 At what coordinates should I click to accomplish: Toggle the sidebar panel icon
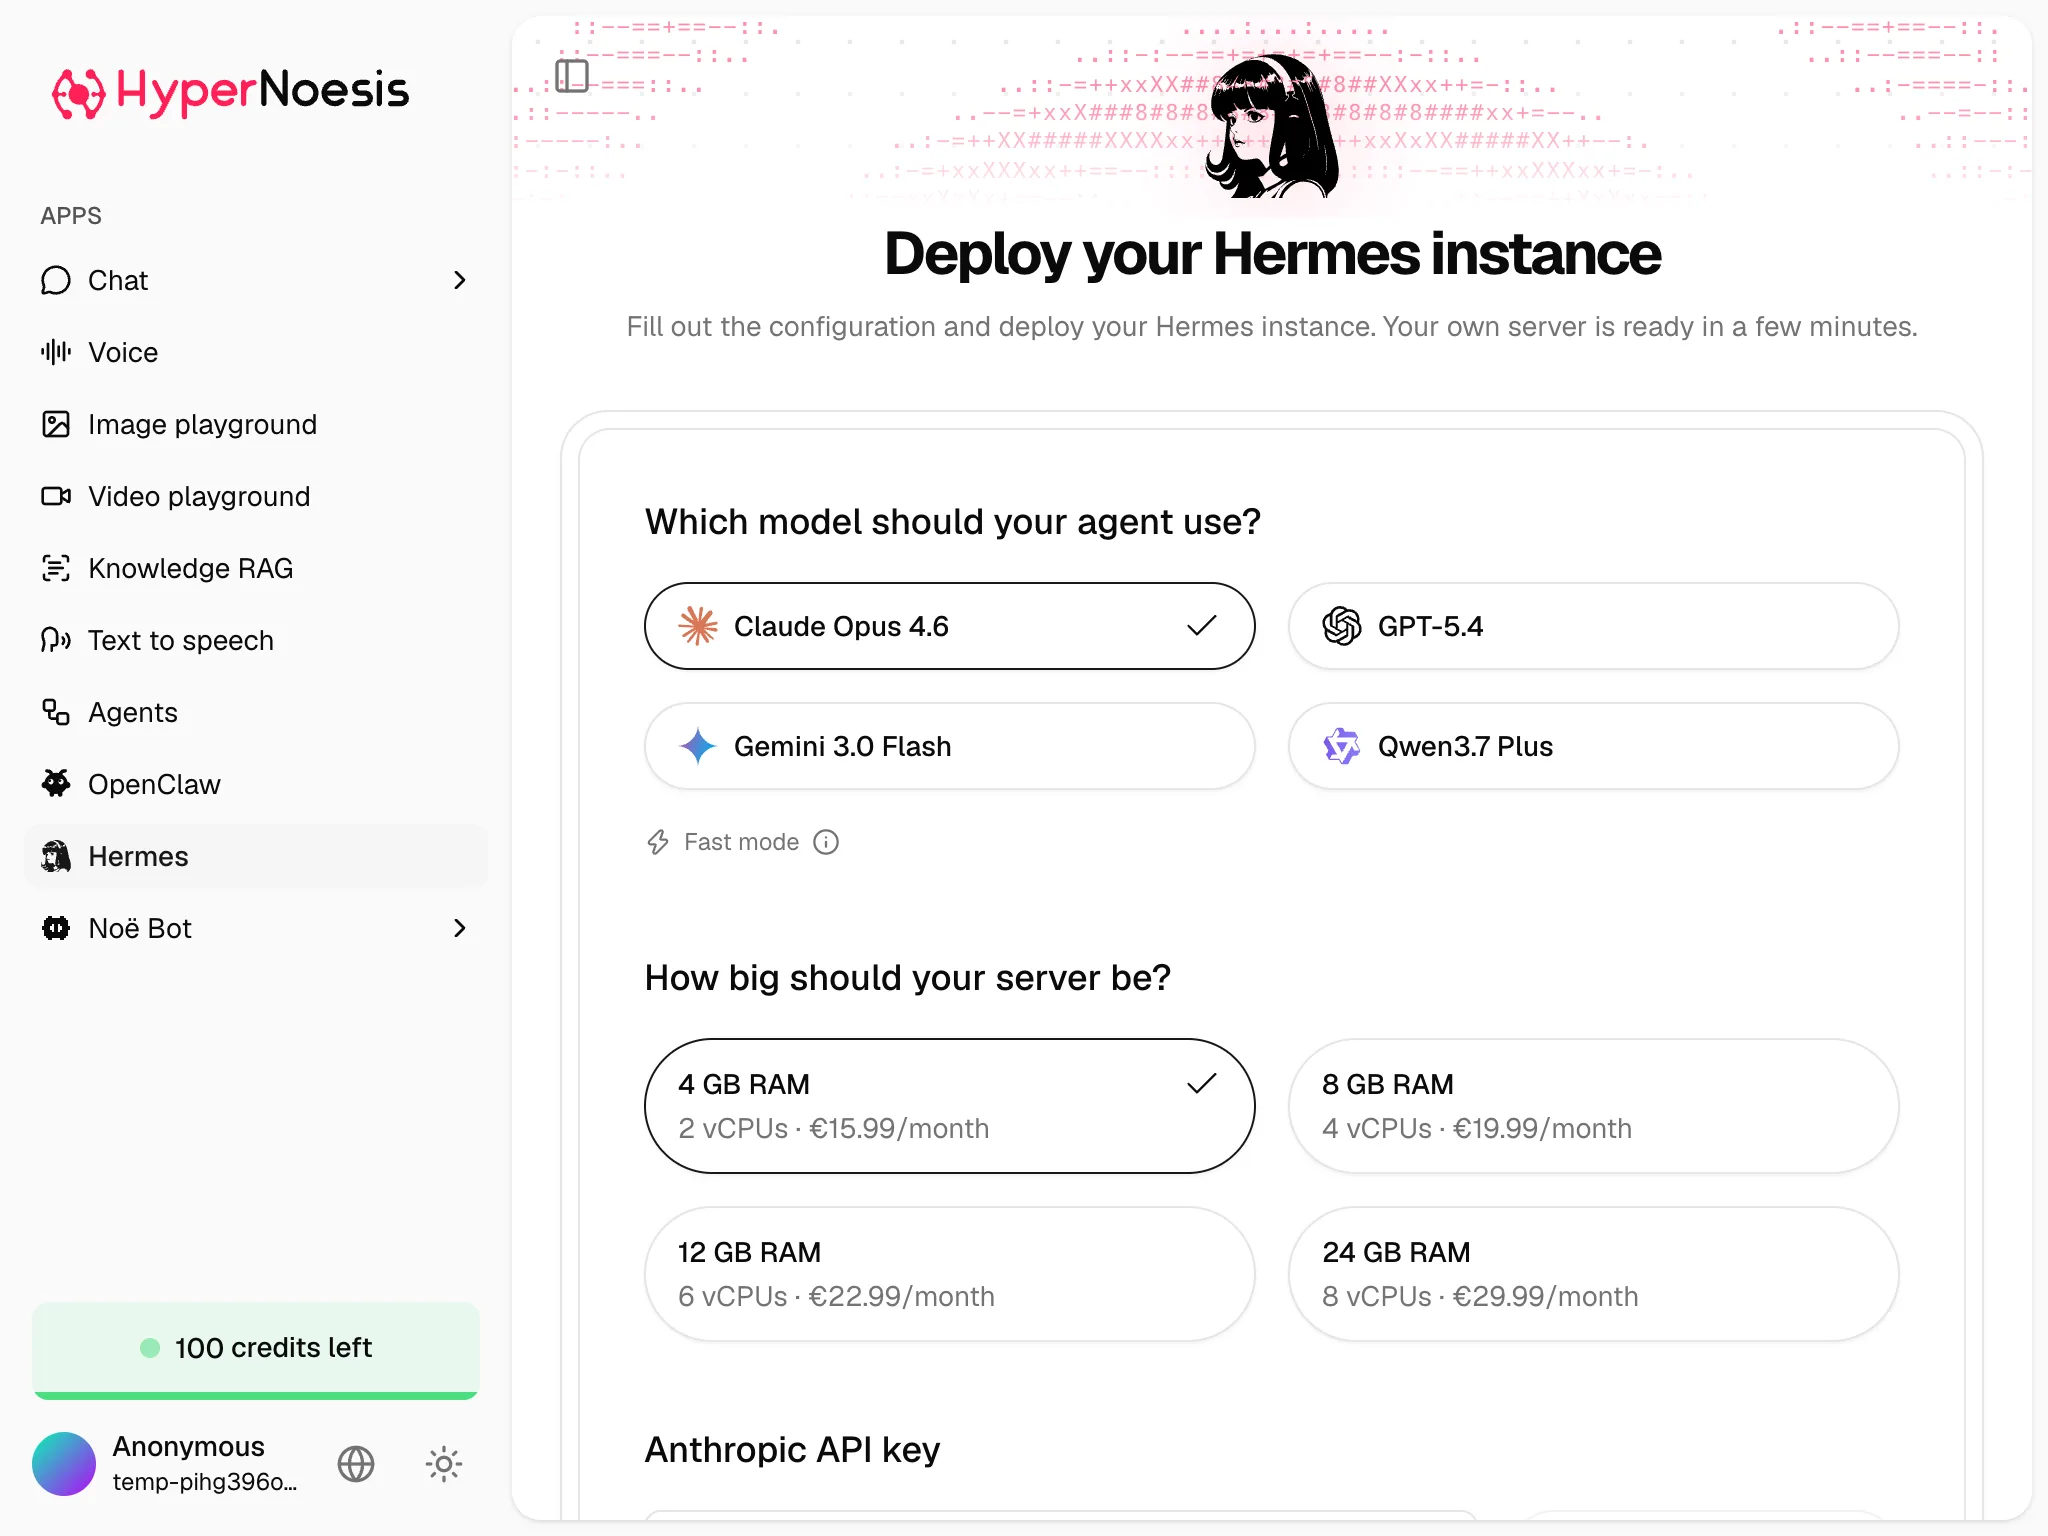coord(572,76)
